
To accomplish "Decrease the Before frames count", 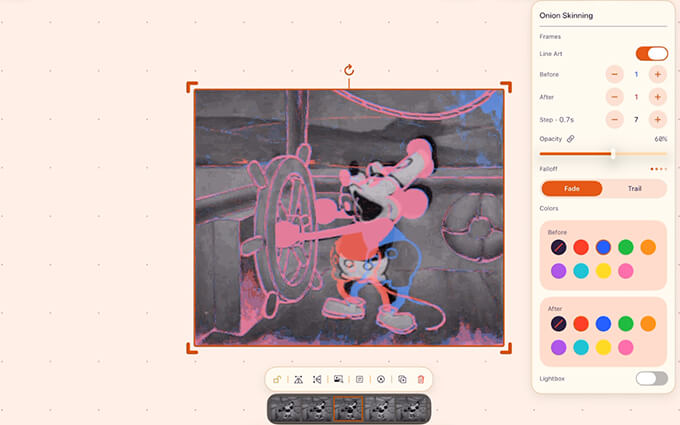I will (x=615, y=74).
